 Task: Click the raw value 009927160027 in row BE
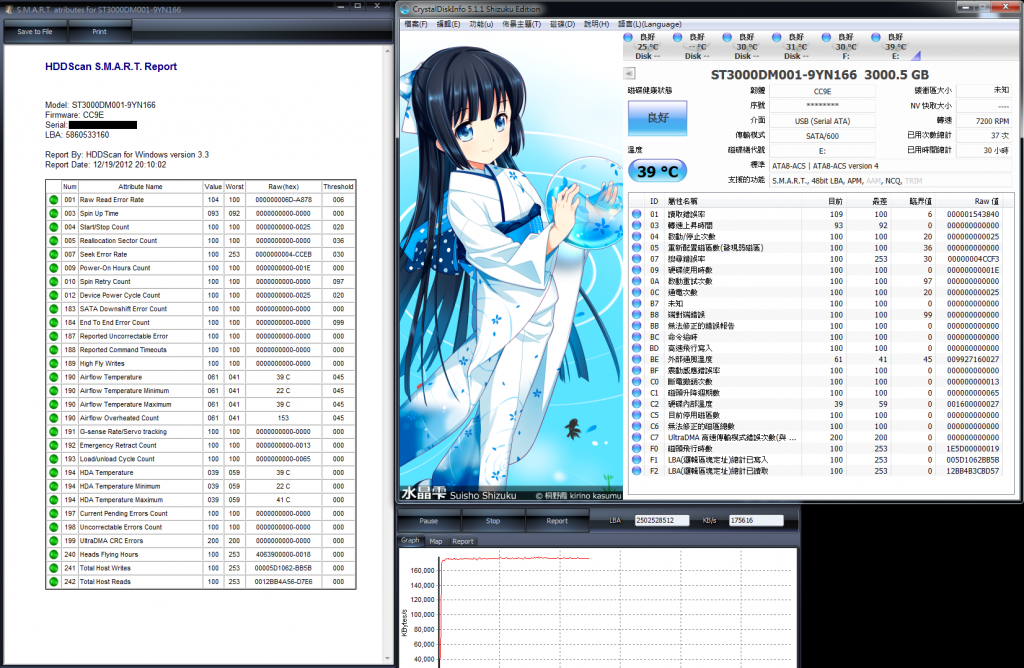(973, 359)
